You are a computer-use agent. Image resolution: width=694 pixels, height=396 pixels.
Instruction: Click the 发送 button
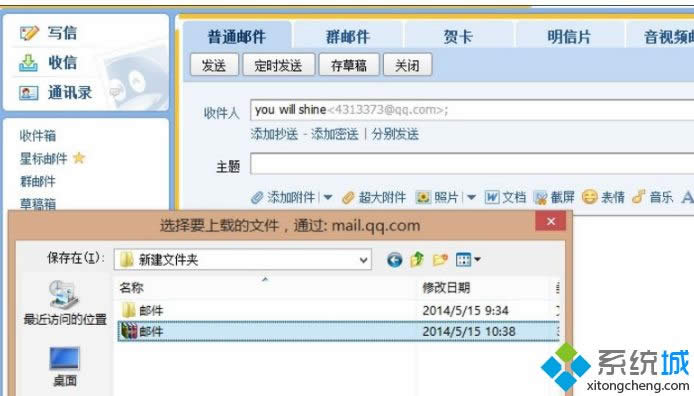pyautogui.click(x=214, y=65)
